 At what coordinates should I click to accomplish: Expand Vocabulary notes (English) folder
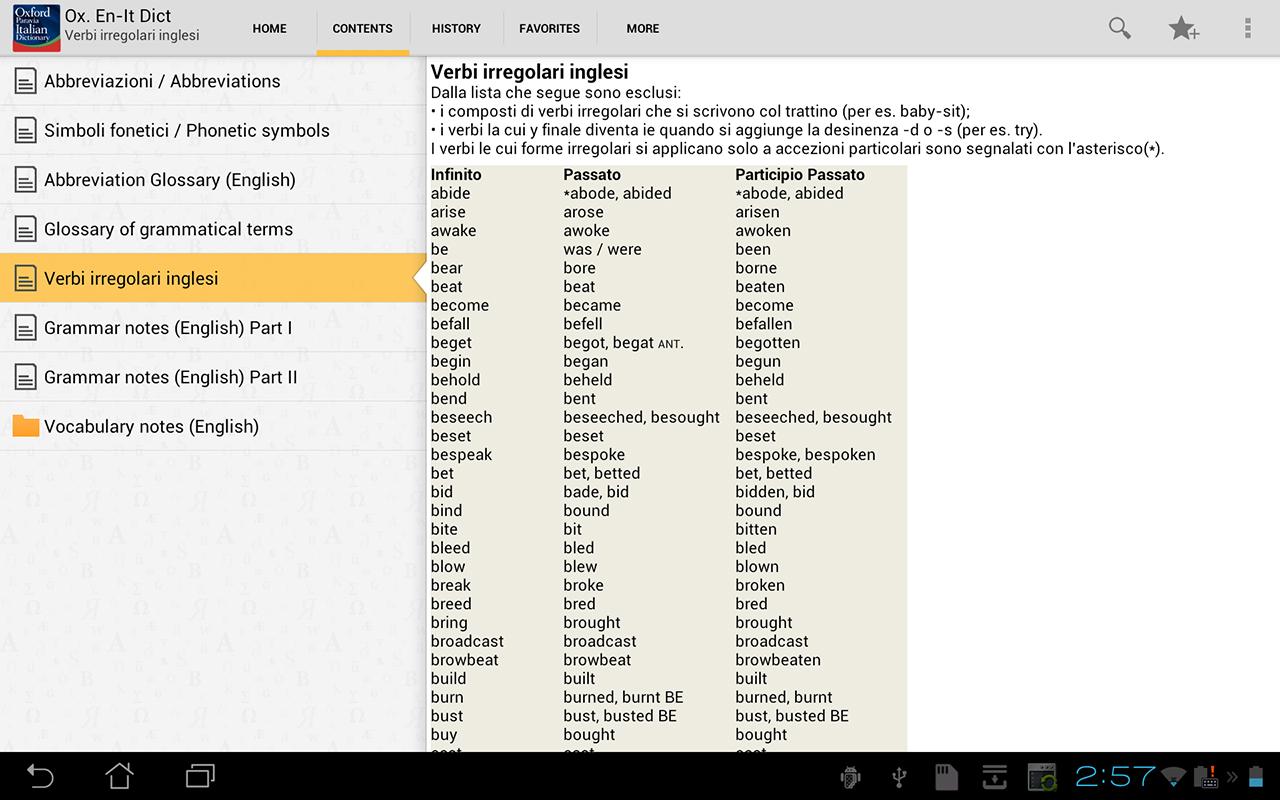[213, 426]
